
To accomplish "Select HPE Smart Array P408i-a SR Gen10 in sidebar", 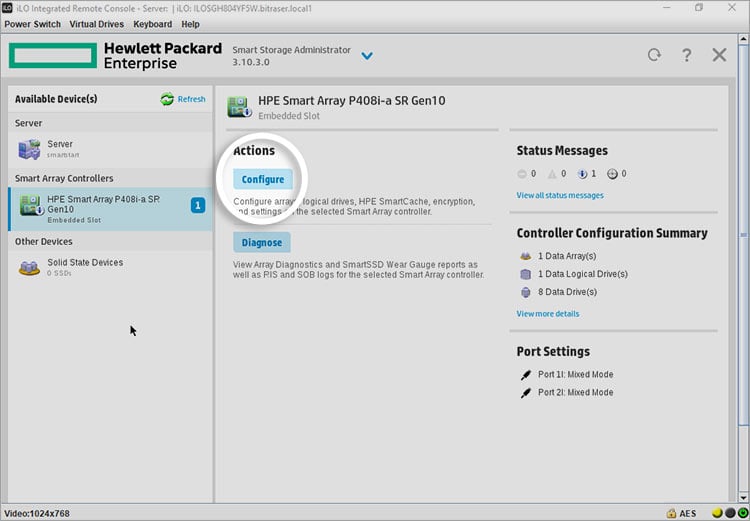I will tap(110, 209).
